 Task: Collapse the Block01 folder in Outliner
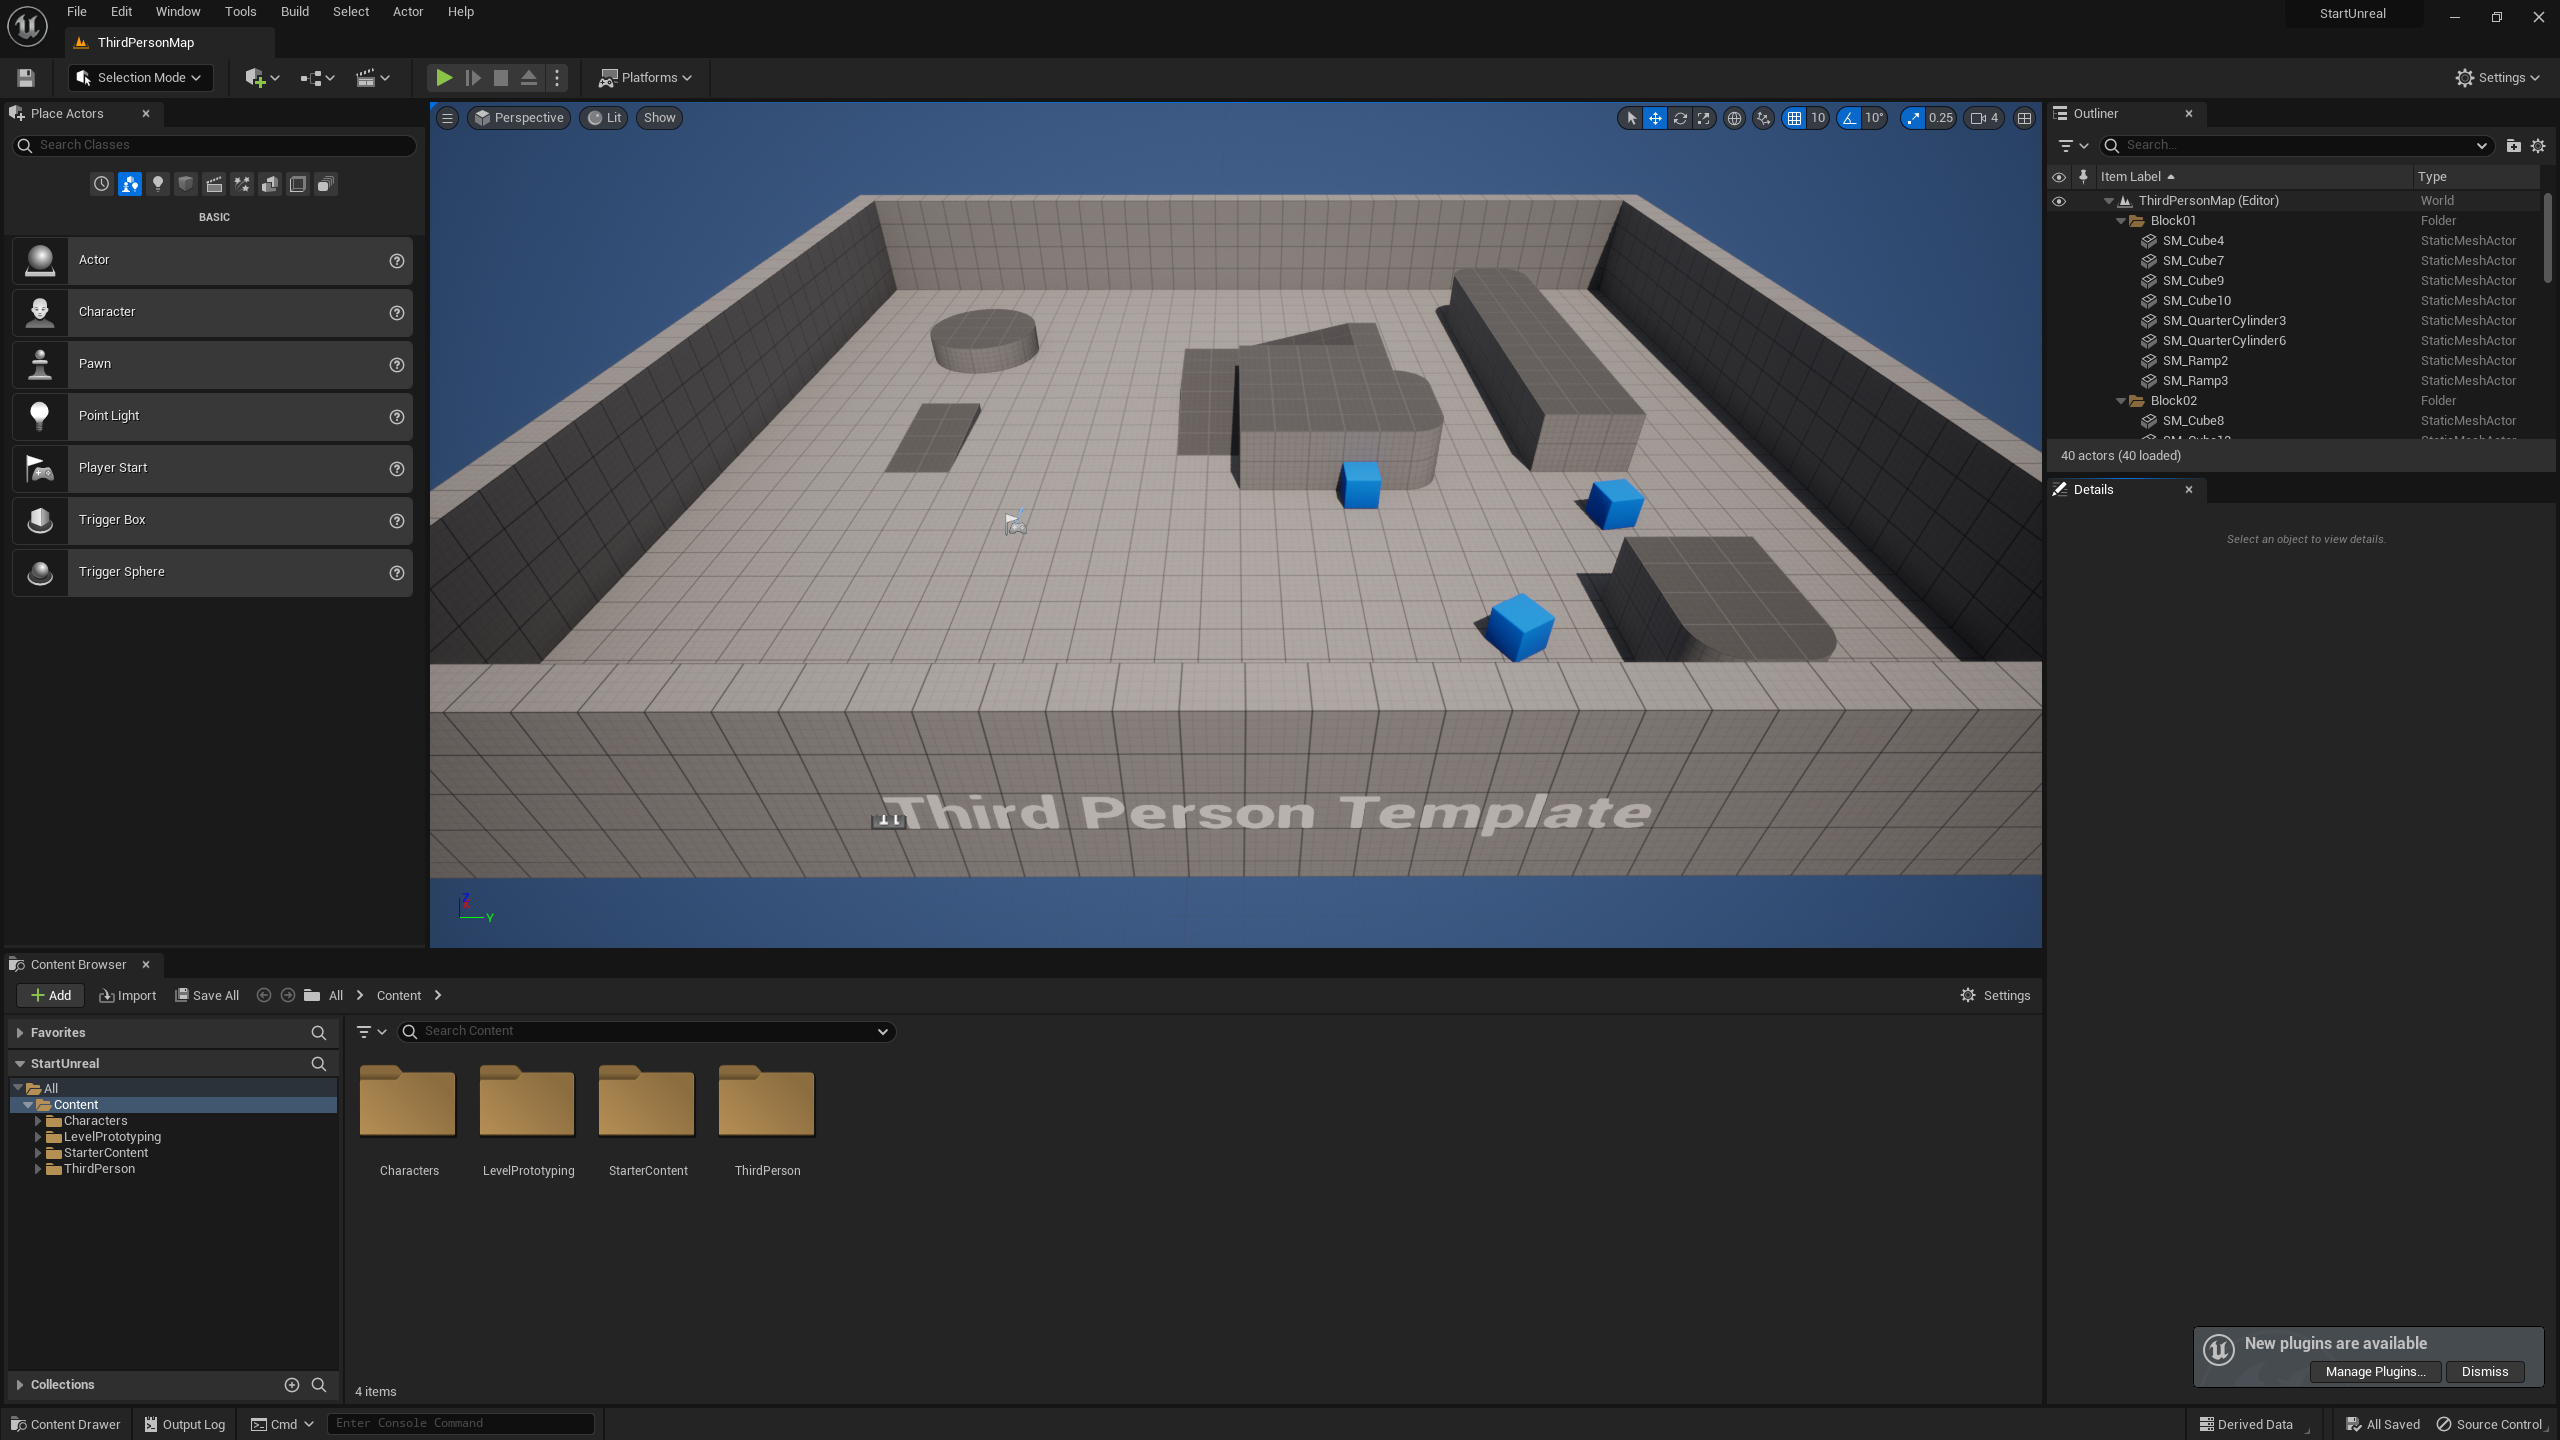pyautogui.click(x=2121, y=221)
